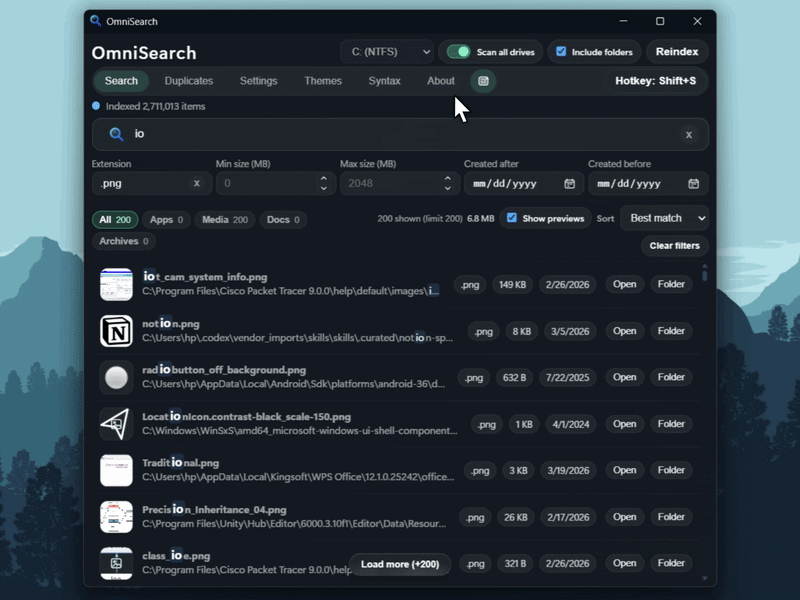This screenshot has width=800, height=600.
Task: Click the Created before date field
Action: pyautogui.click(x=648, y=184)
